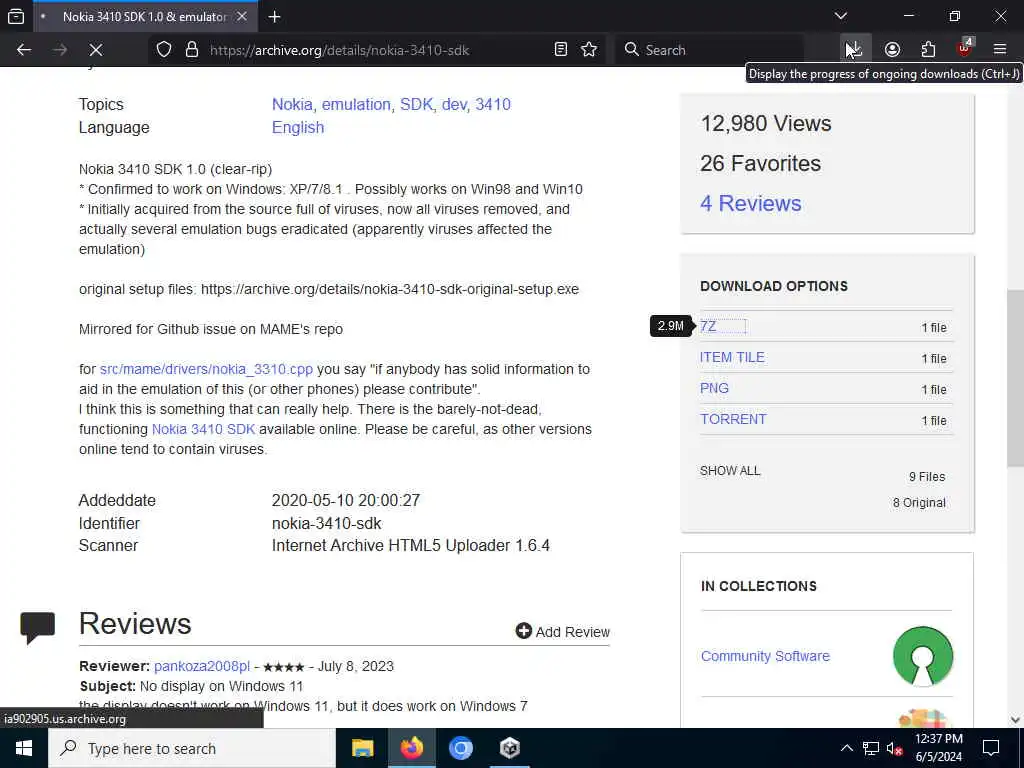Click the identifier value nokia-3410-sdk

pos(327,523)
